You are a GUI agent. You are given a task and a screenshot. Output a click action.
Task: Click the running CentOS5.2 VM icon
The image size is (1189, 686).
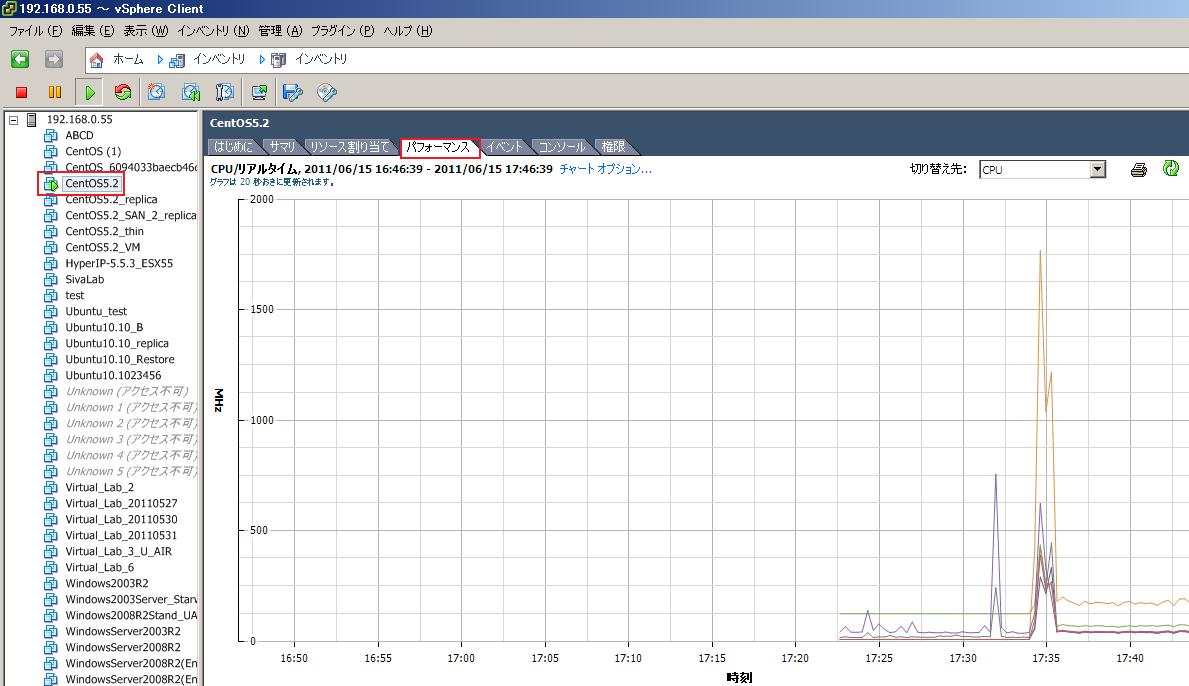(51, 183)
